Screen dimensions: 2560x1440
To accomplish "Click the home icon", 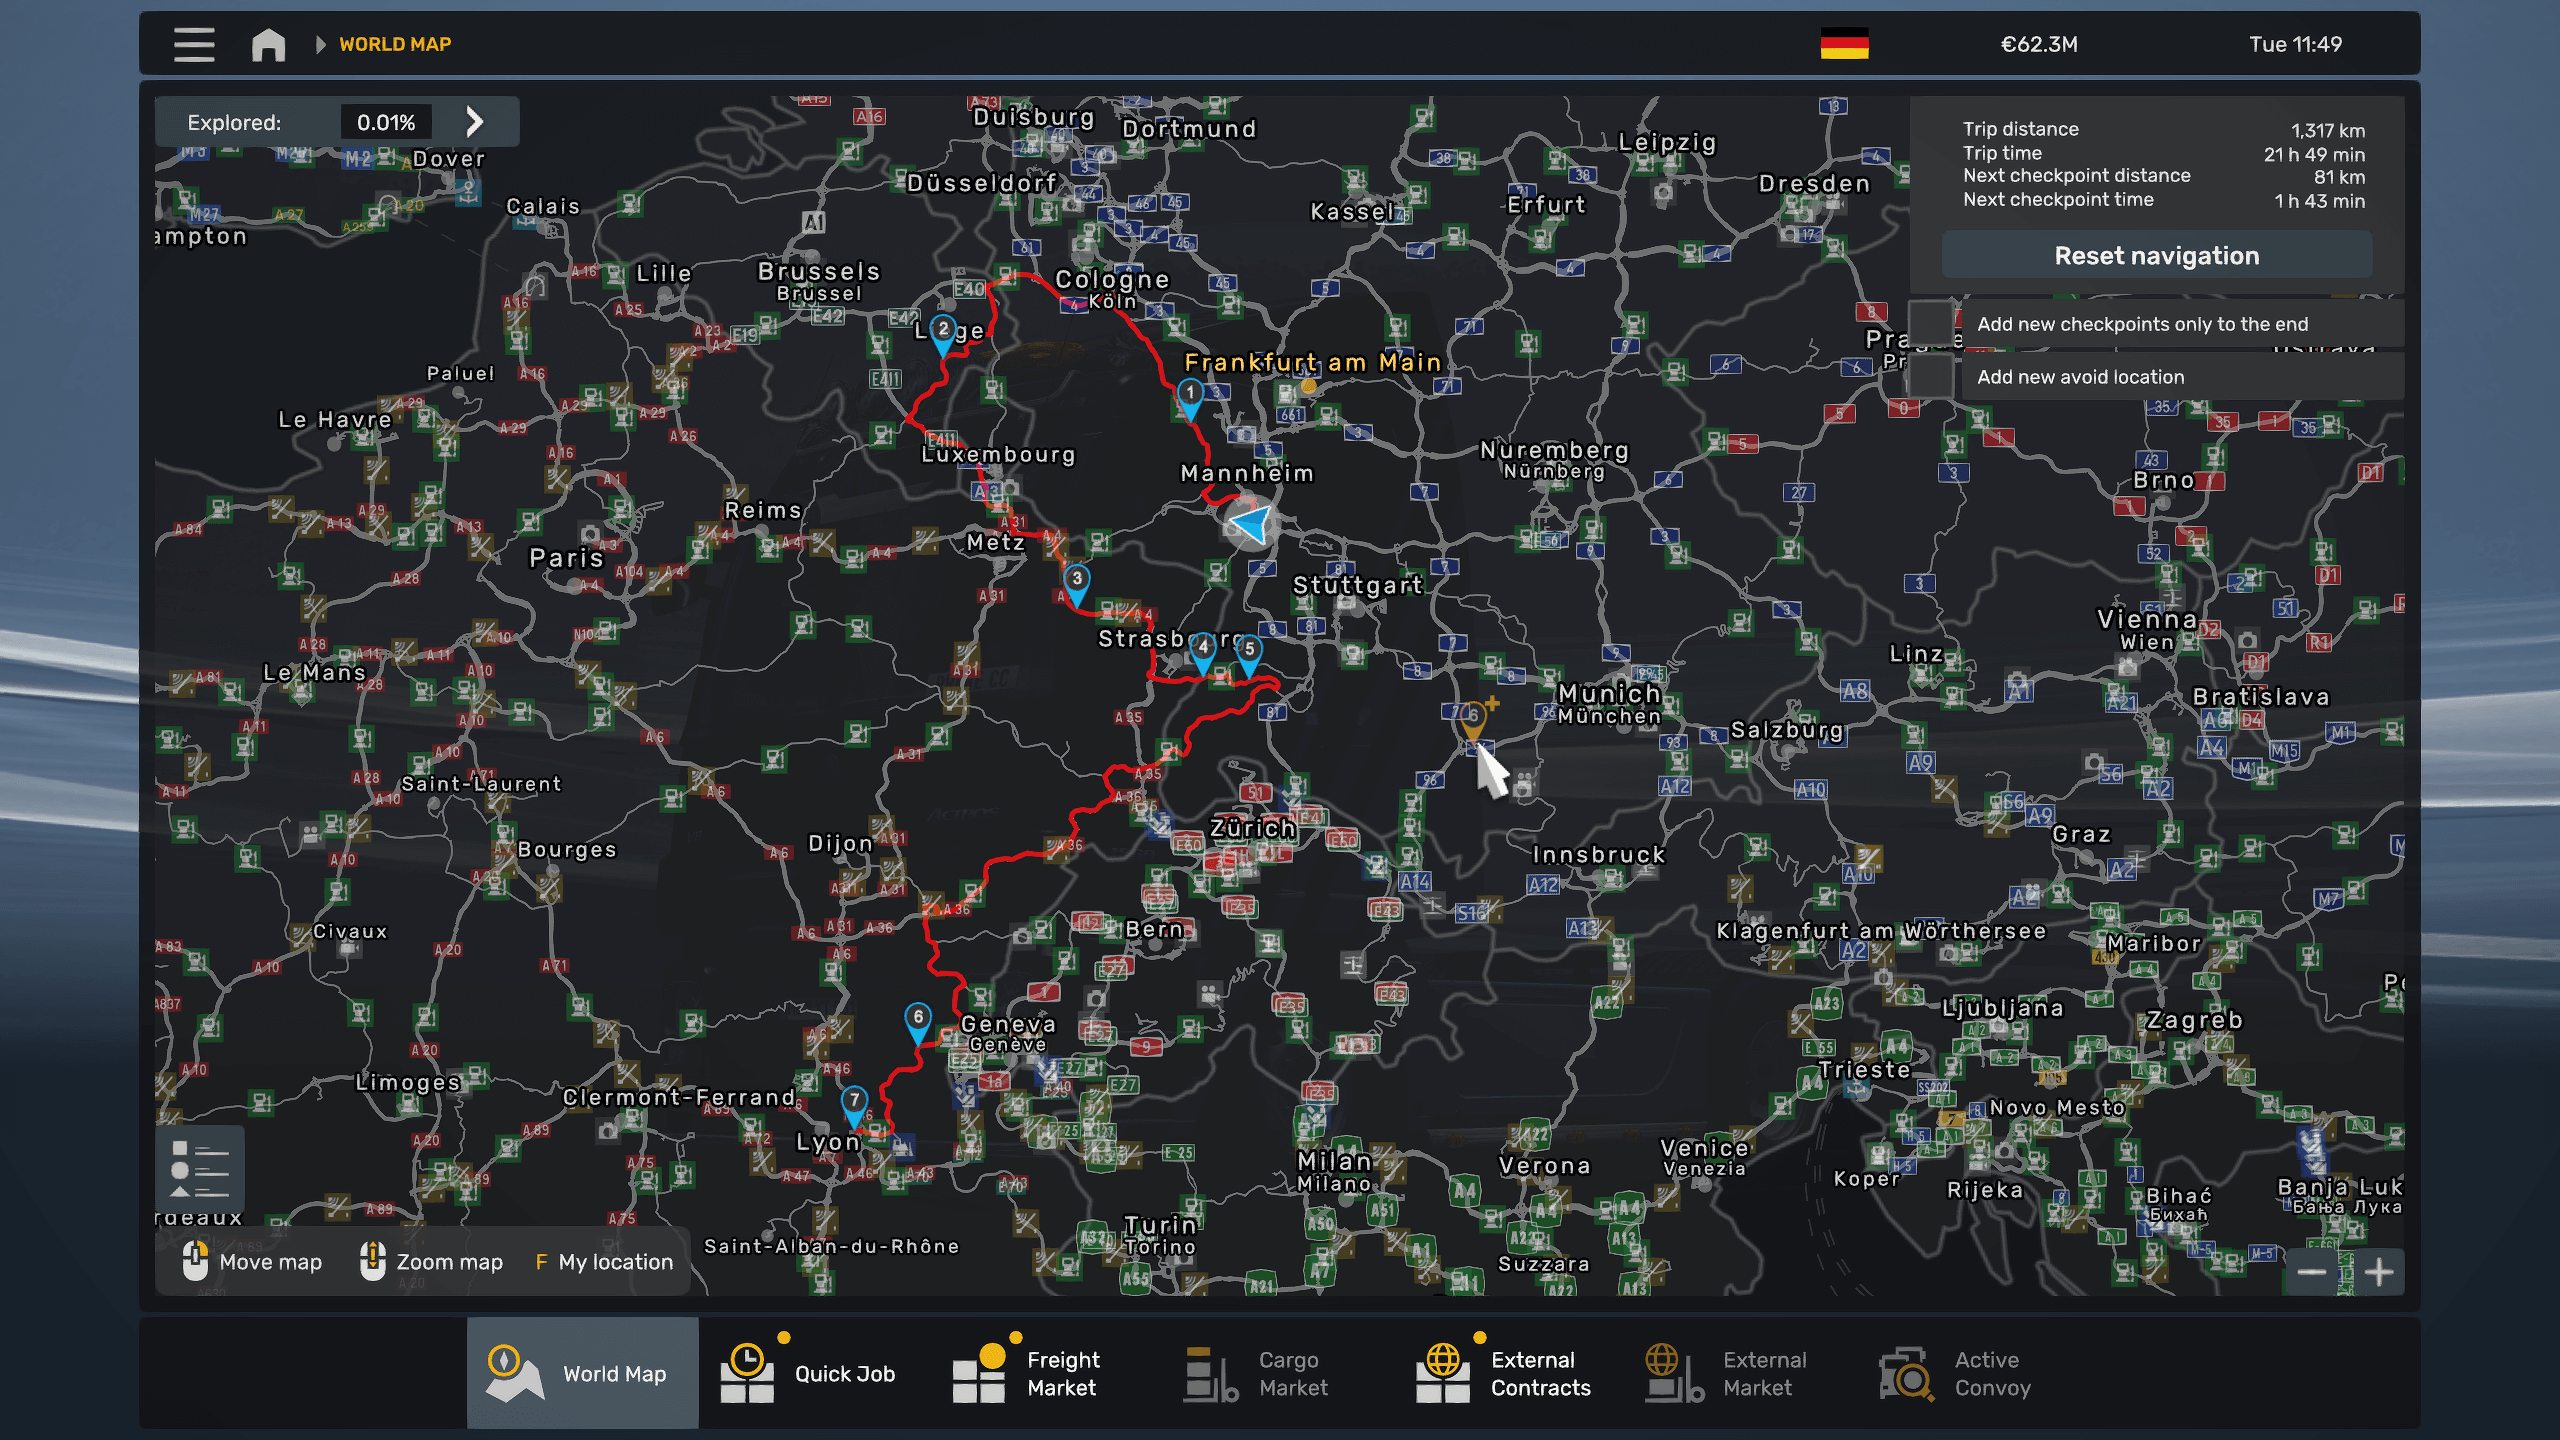I will (268, 44).
